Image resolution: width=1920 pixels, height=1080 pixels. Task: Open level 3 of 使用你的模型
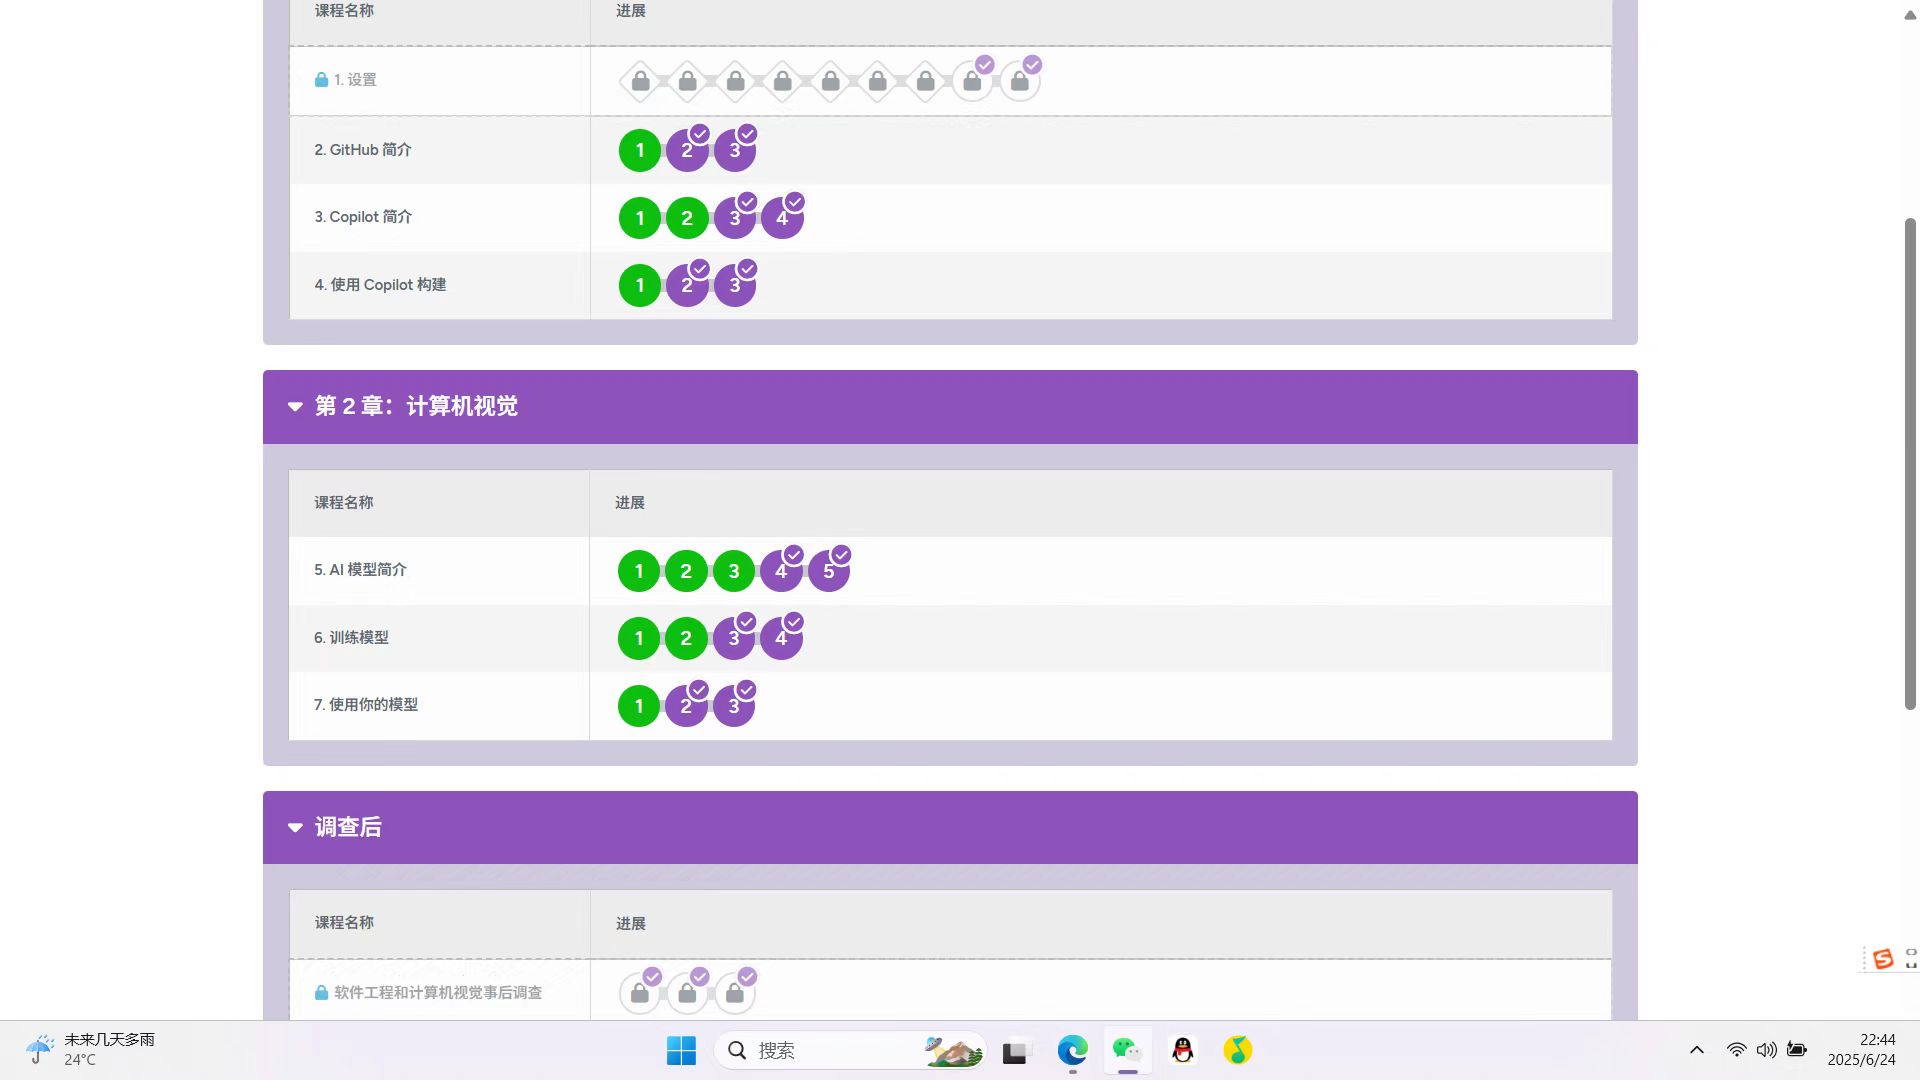734,706
